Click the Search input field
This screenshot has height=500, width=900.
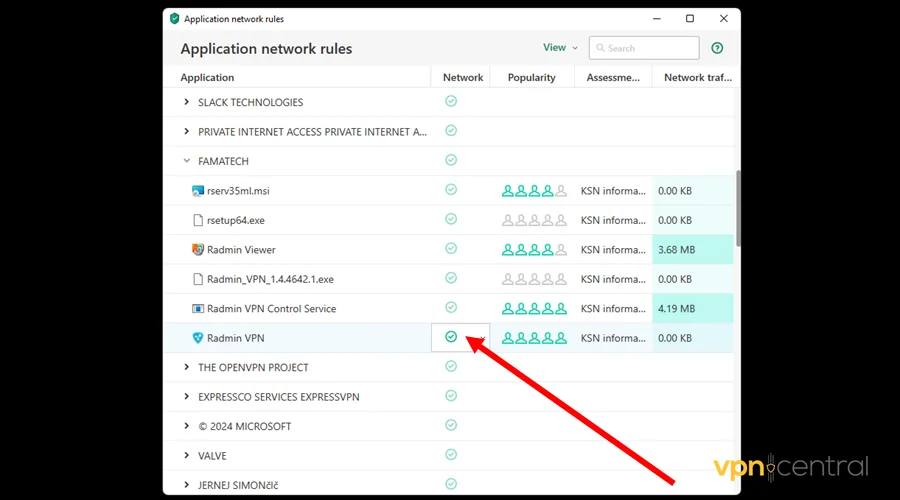[644, 48]
